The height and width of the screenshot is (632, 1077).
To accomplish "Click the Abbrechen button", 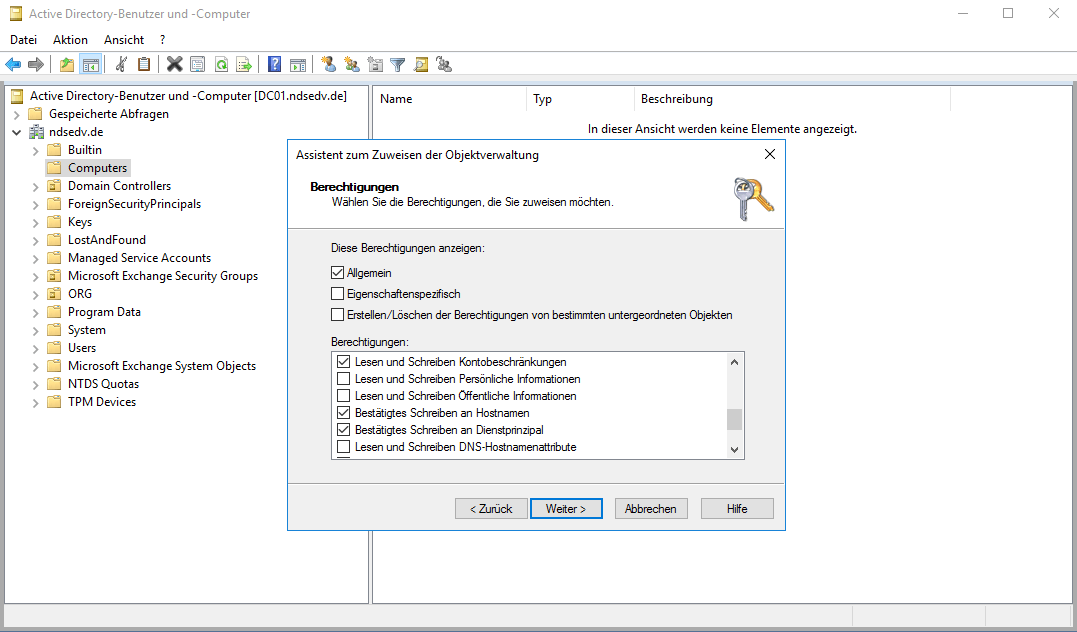I will pyautogui.click(x=650, y=509).
